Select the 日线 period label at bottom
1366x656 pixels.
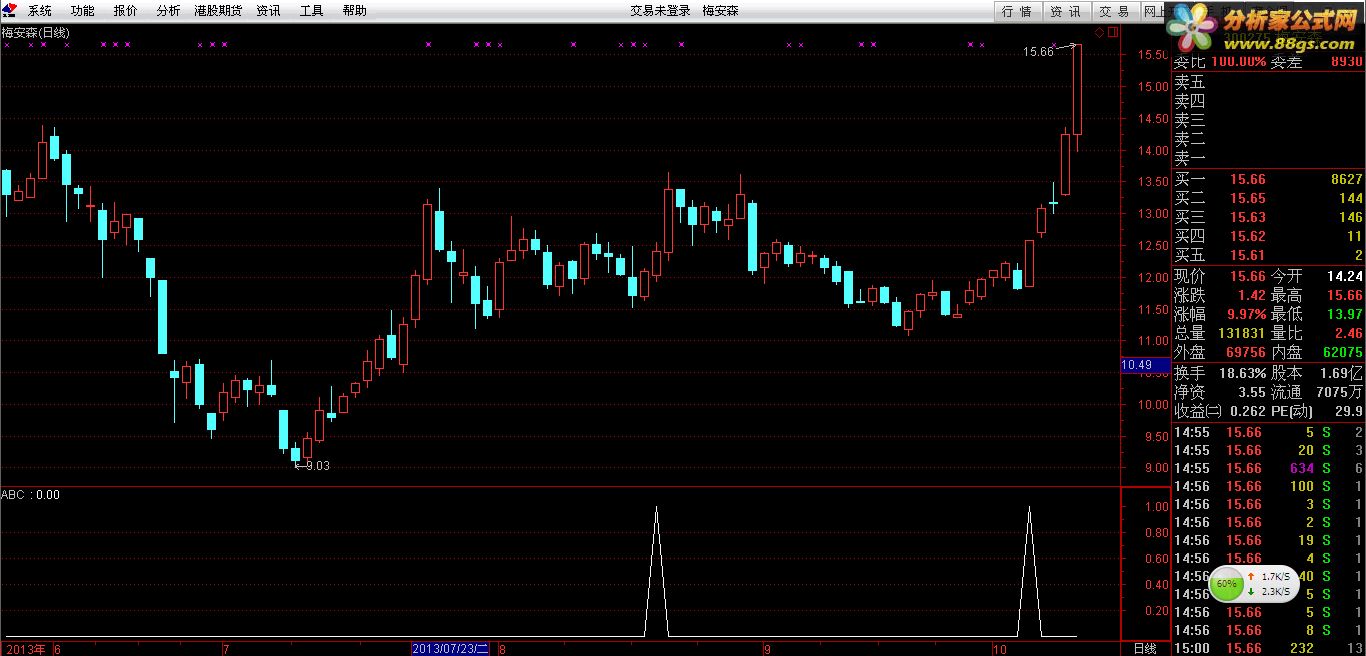pos(1144,649)
